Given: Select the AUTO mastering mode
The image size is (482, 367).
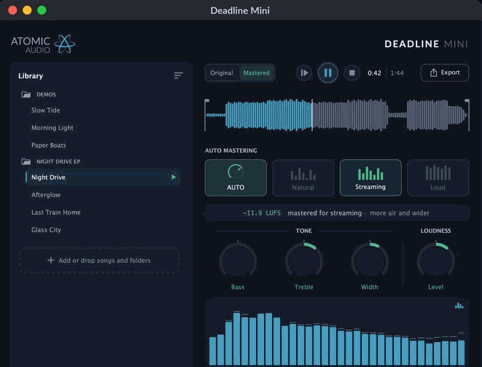Looking at the screenshot, I should coord(236,178).
